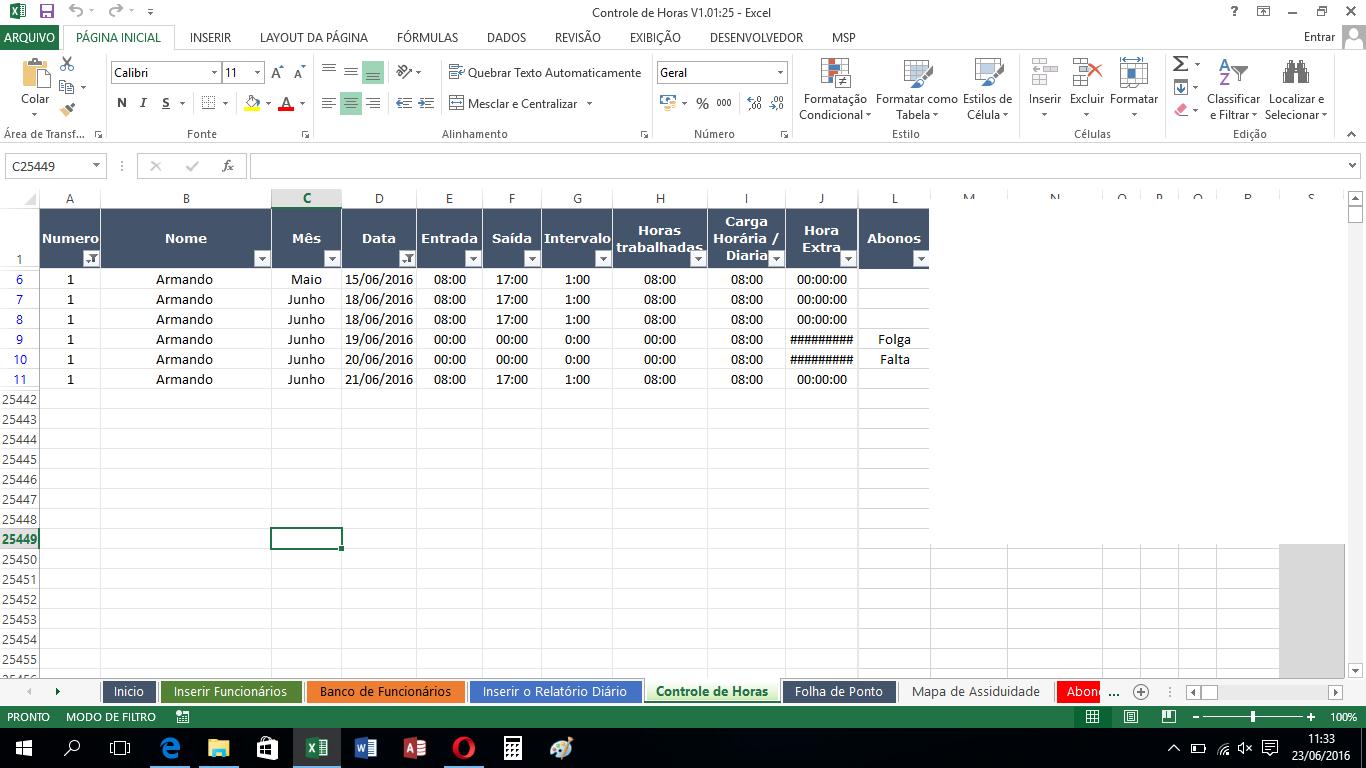Toggle align left in Alinhamento group
The height and width of the screenshot is (768, 1366).
[x=329, y=103]
